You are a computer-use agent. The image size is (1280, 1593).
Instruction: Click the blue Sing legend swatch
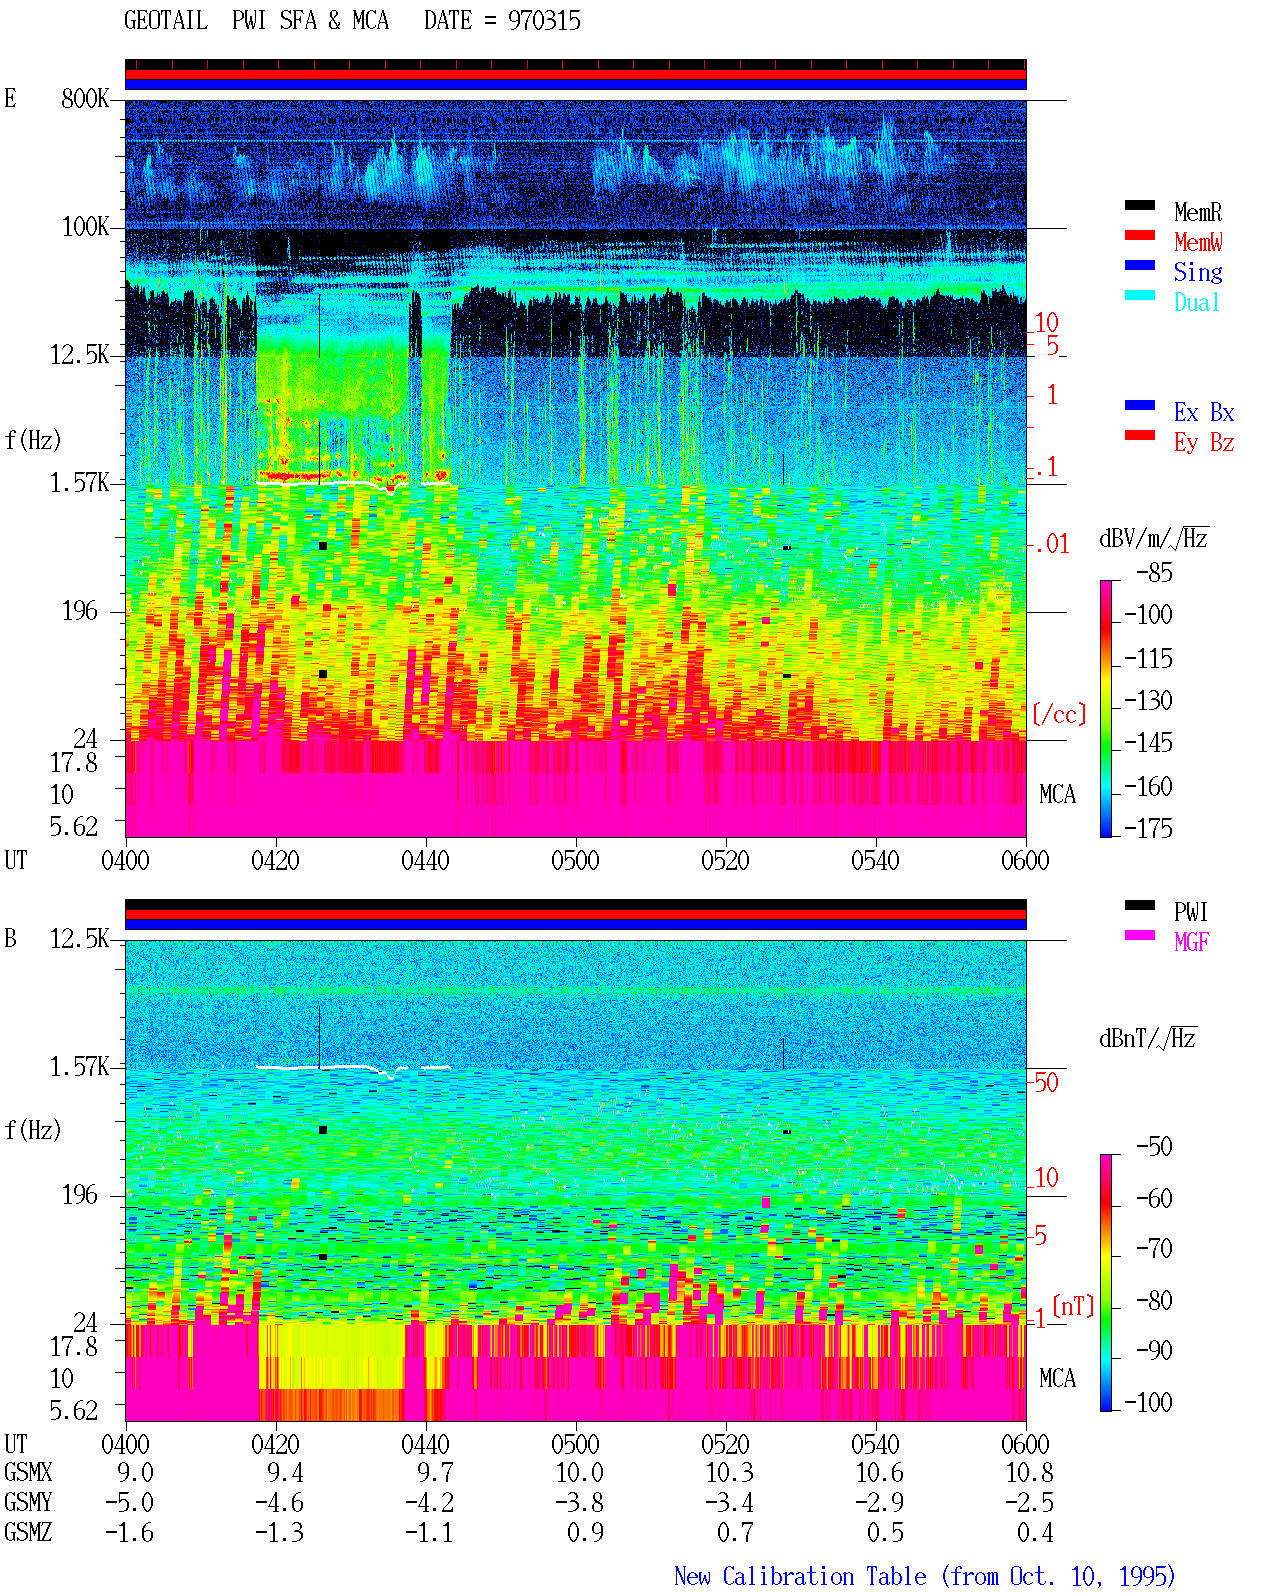pyautogui.click(x=1139, y=265)
